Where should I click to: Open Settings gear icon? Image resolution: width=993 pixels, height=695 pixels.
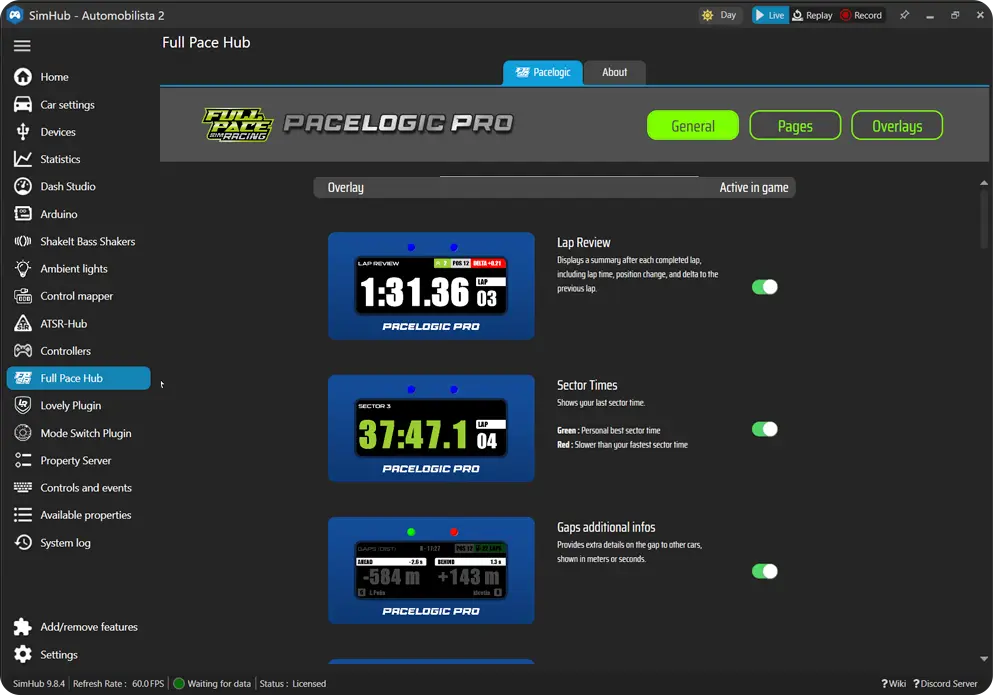click(x=23, y=654)
